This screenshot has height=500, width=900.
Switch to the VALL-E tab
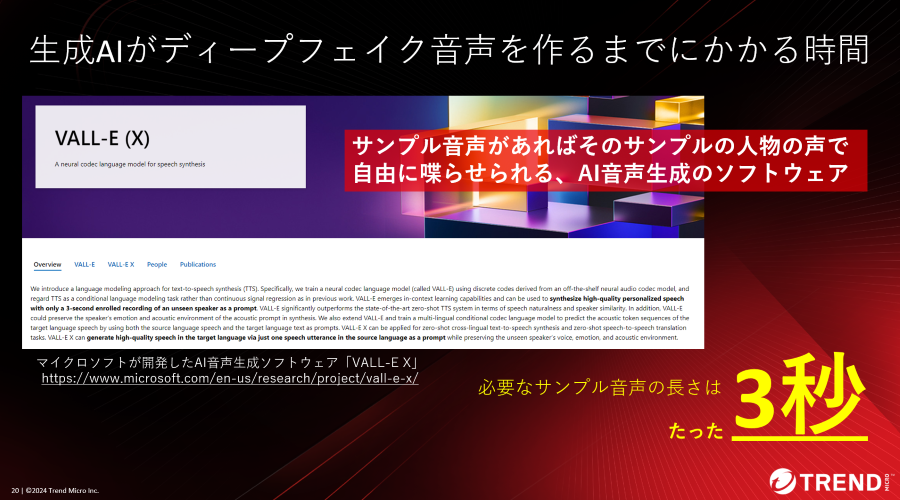point(85,265)
